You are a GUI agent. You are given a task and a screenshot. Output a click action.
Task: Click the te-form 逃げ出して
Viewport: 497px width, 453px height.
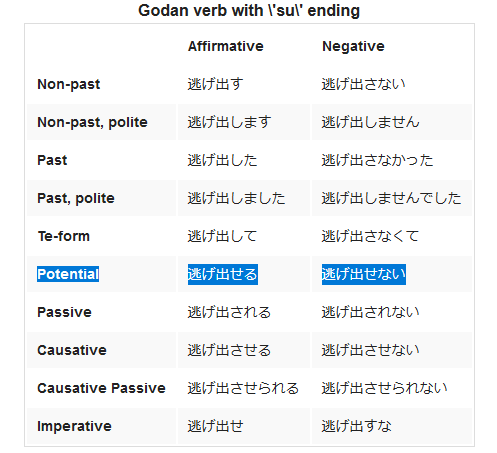click(x=222, y=236)
